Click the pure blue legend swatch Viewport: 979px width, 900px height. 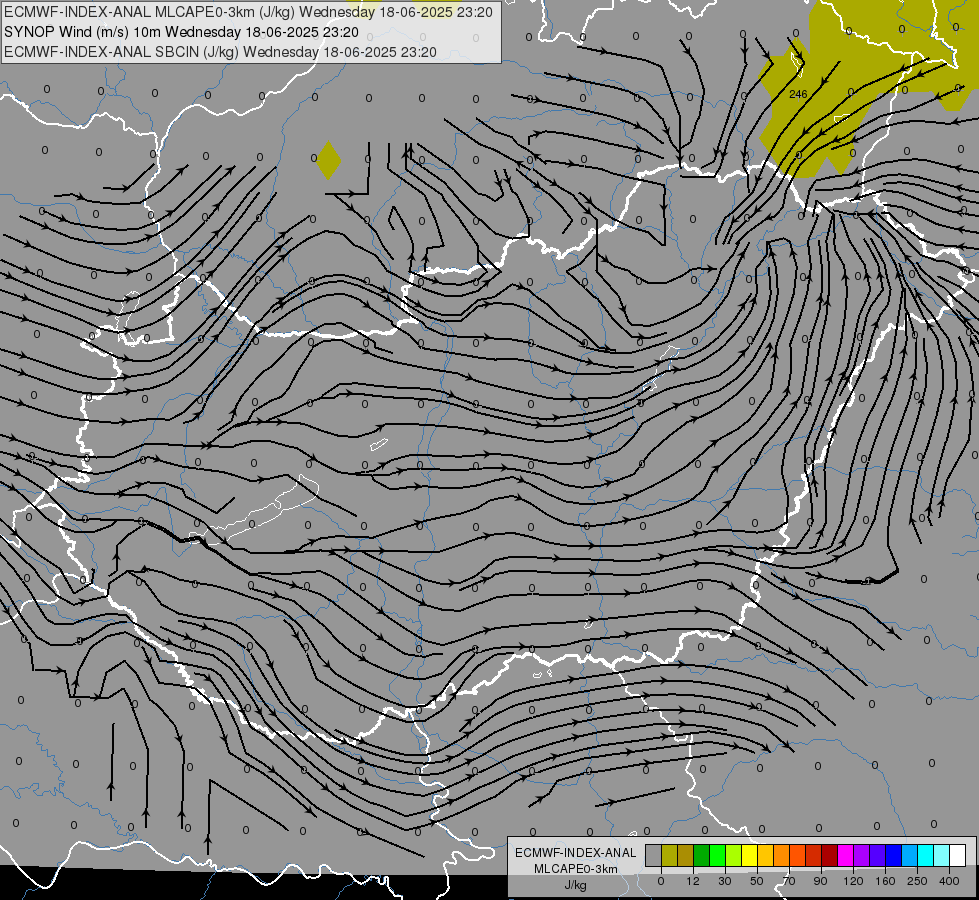click(x=893, y=856)
